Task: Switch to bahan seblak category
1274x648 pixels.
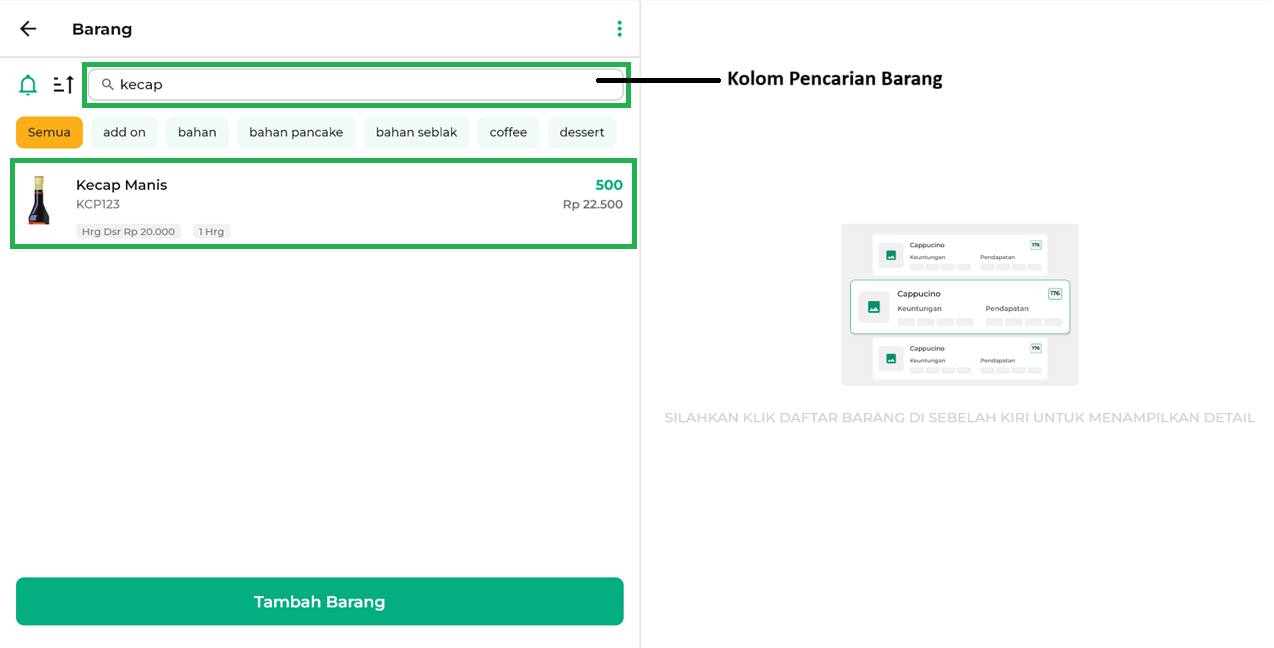Action: click(416, 132)
